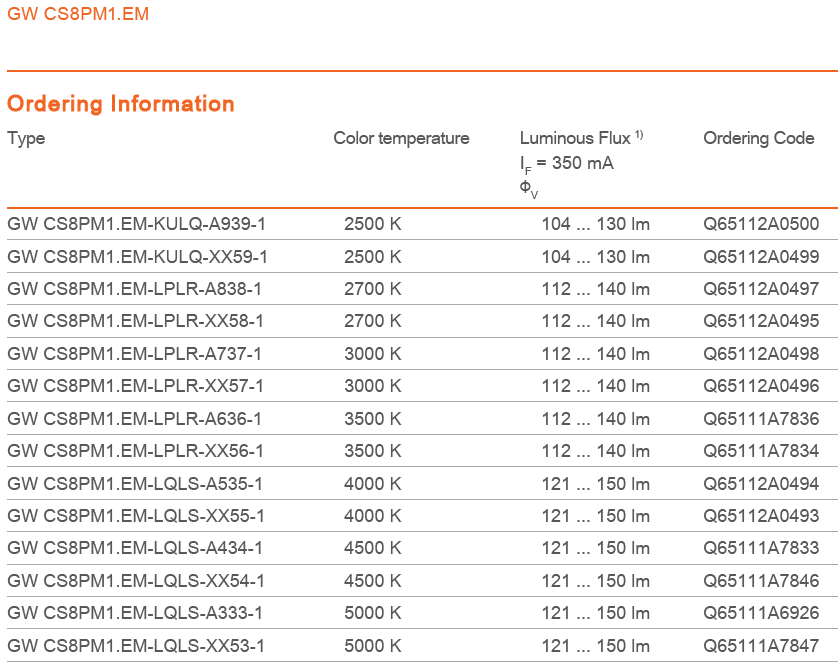Click 5000 K in the LQLS-A333-1 row

coord(373,613)
